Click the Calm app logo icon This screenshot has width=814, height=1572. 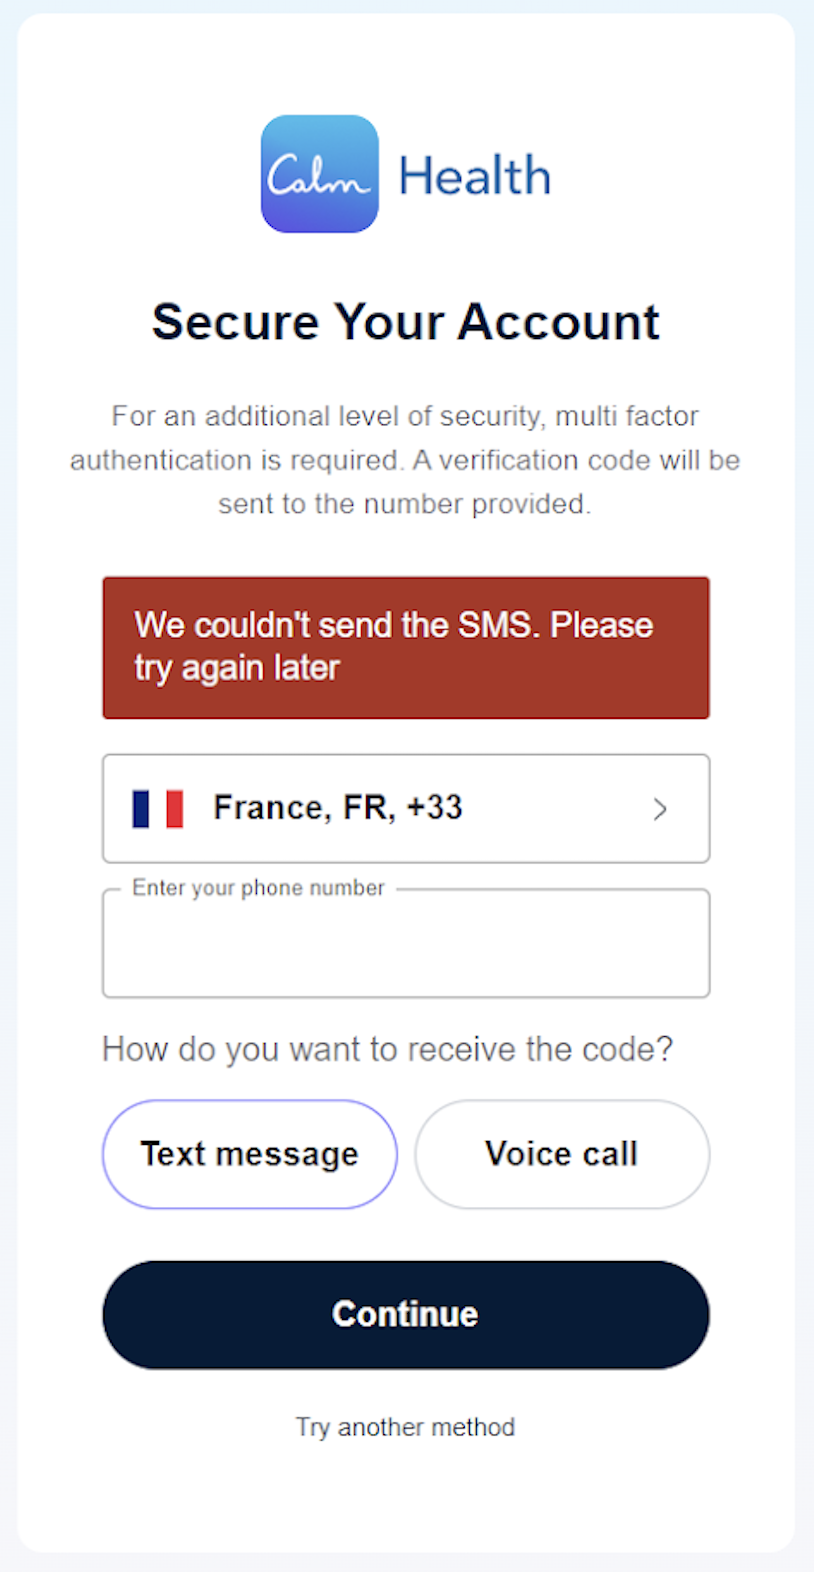pos(319,174)
